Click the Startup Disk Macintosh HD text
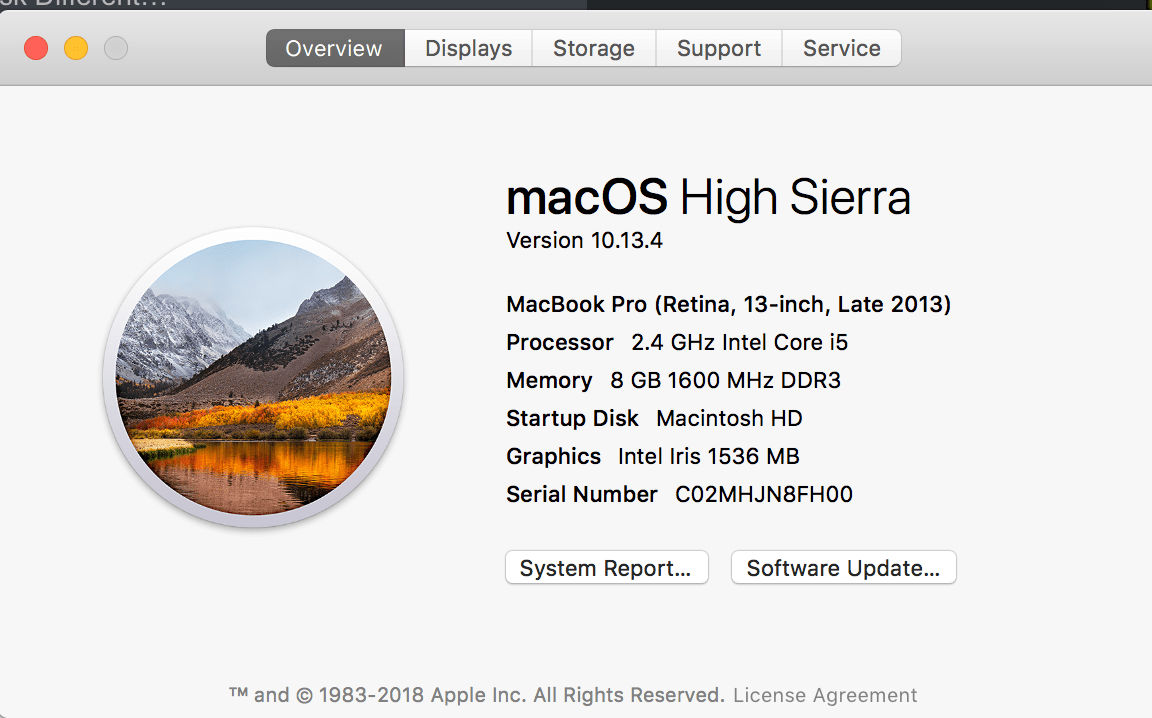This screenshot has width=1152, height=718. point(654,418)
